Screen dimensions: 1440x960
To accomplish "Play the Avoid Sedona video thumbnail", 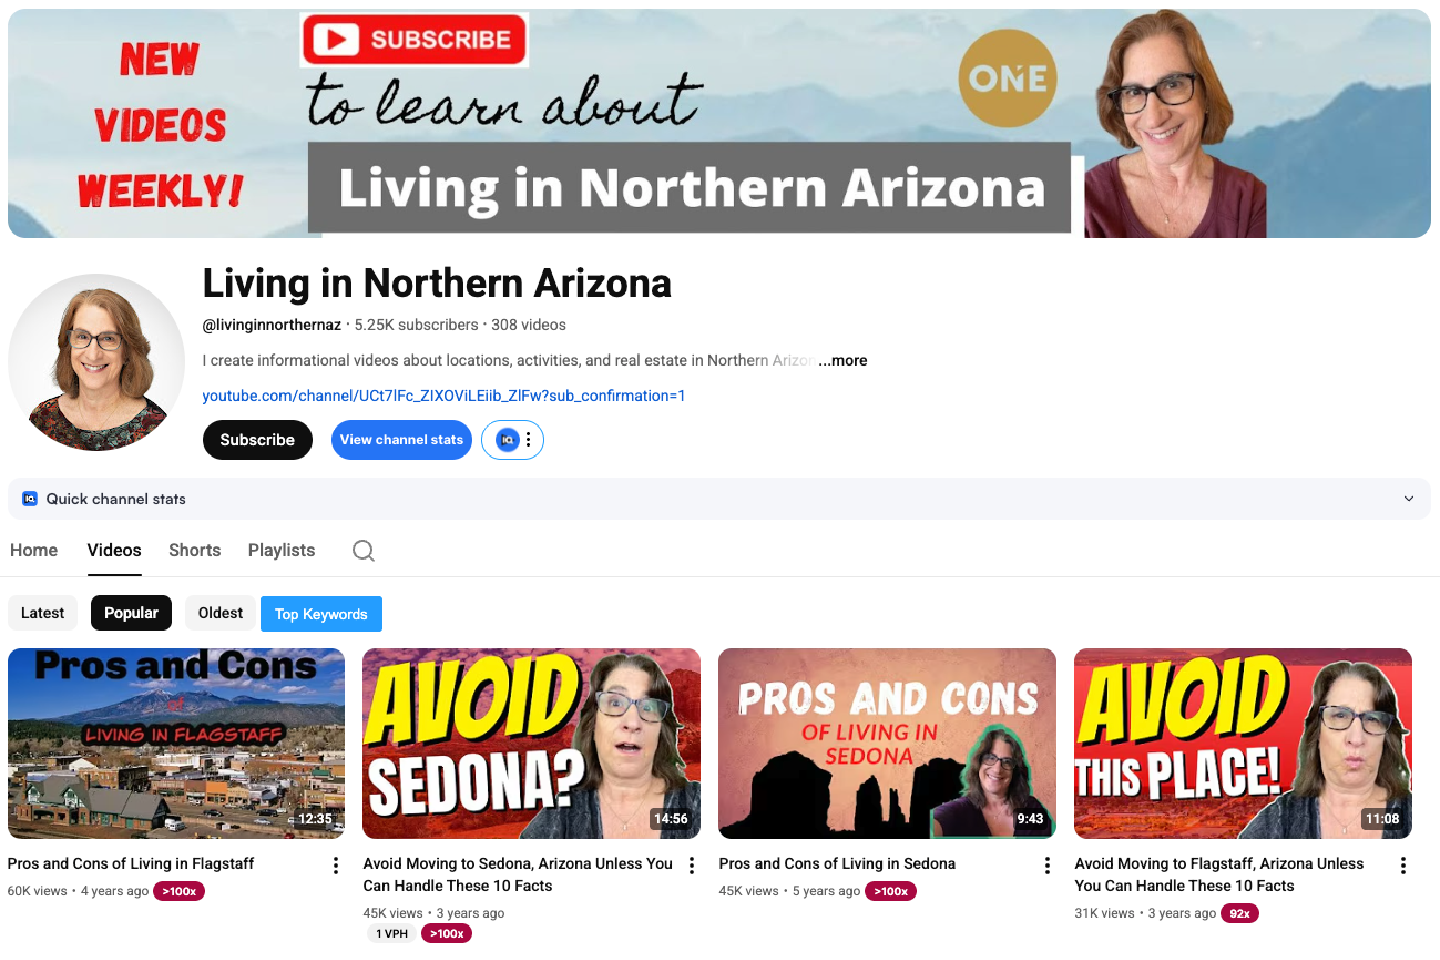I will (x=531, y=743).
